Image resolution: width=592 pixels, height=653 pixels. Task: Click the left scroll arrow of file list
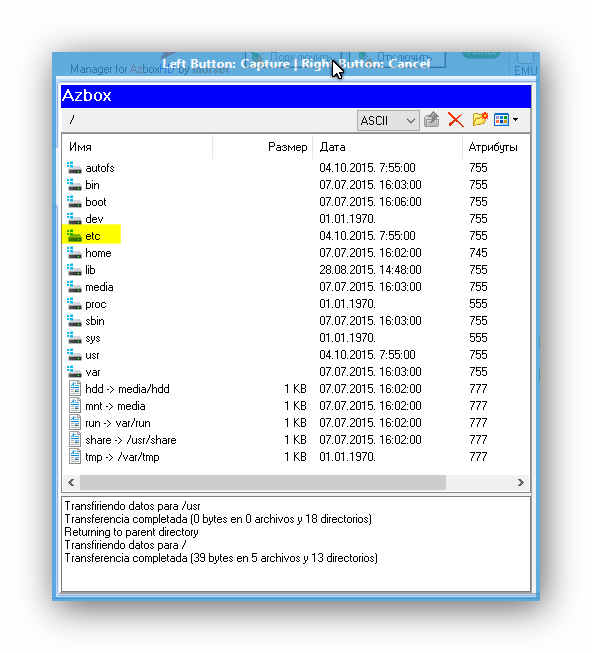pyautogui.click(x=71, y=482)
